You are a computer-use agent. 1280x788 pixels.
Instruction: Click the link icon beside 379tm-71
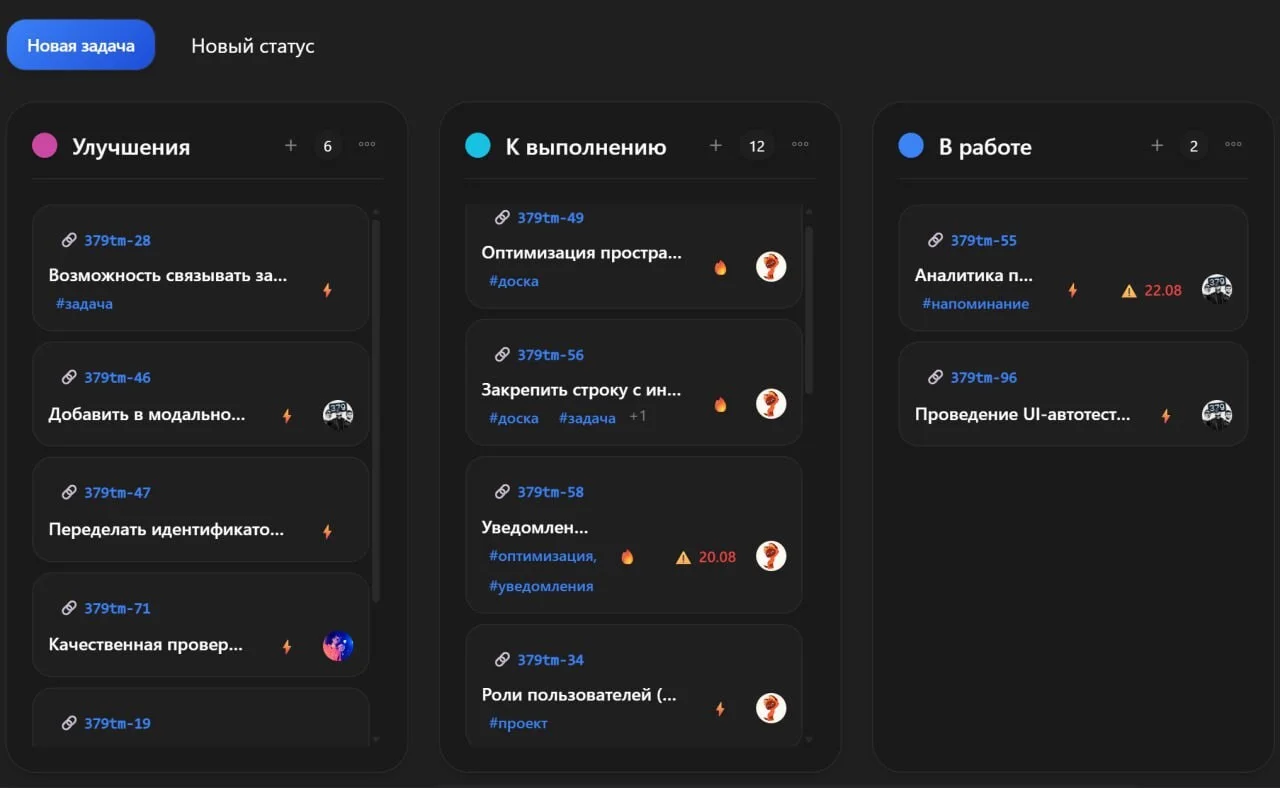coord(69,608)
